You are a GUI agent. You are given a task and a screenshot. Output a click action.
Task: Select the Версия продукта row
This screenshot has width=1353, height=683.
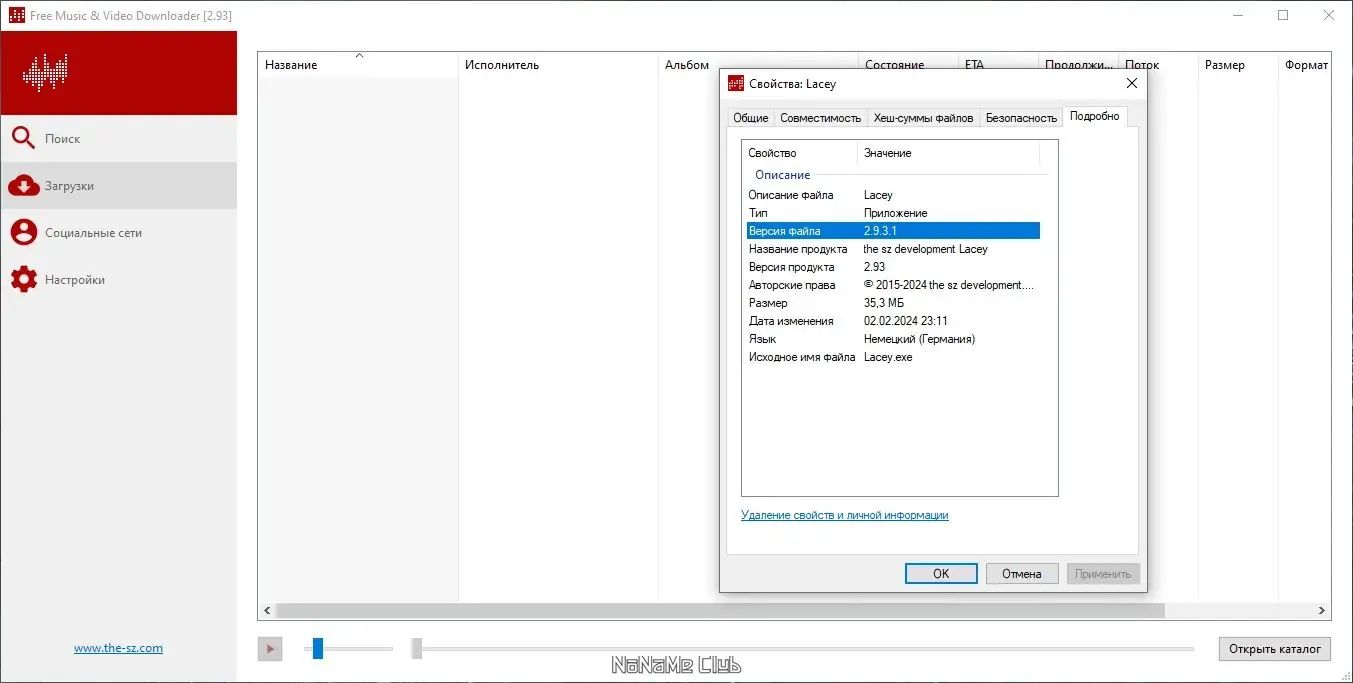pyautogui.click(x=893, y=267)
